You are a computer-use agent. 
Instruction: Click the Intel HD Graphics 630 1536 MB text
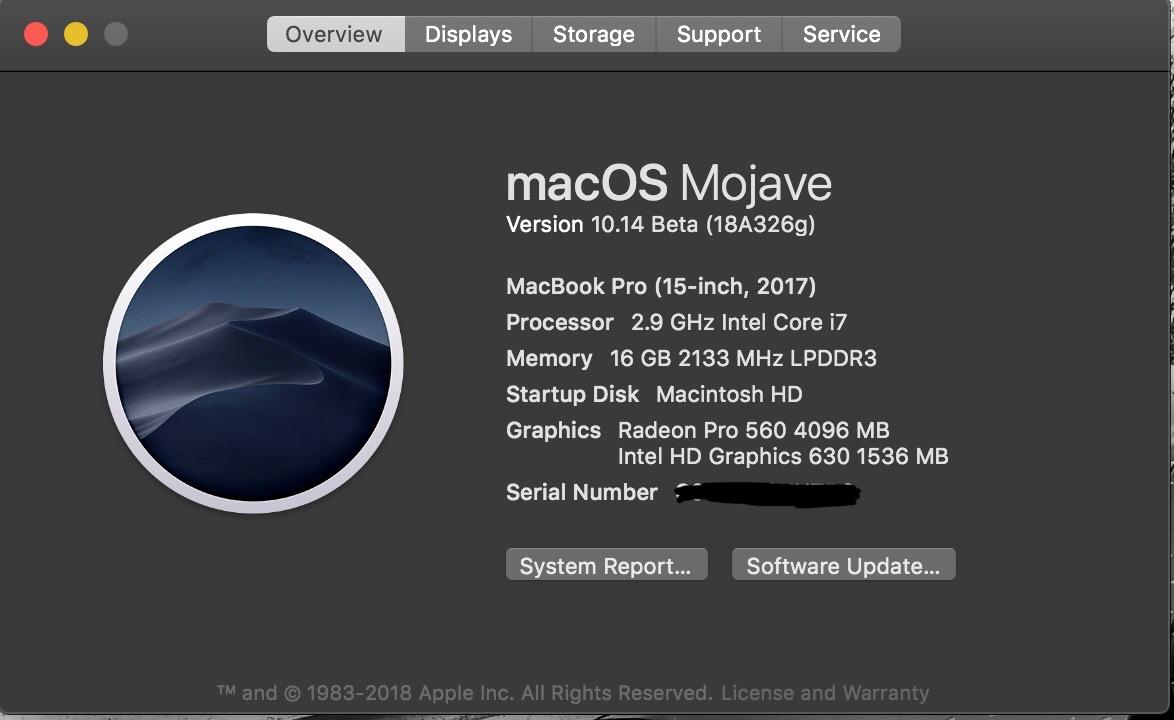[783, 457]
